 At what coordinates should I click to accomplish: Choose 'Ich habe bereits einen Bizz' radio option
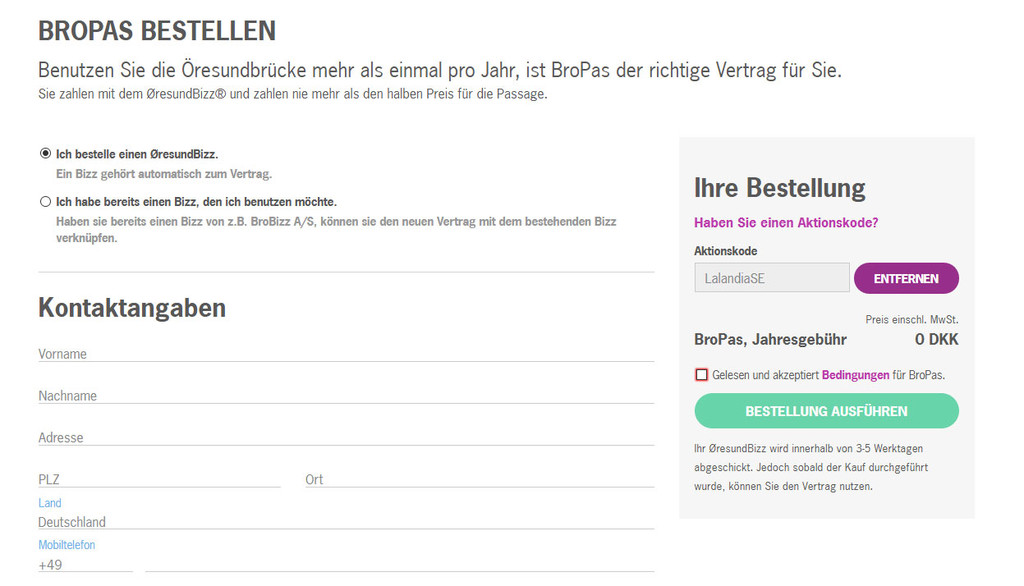(x=45, y=201)
